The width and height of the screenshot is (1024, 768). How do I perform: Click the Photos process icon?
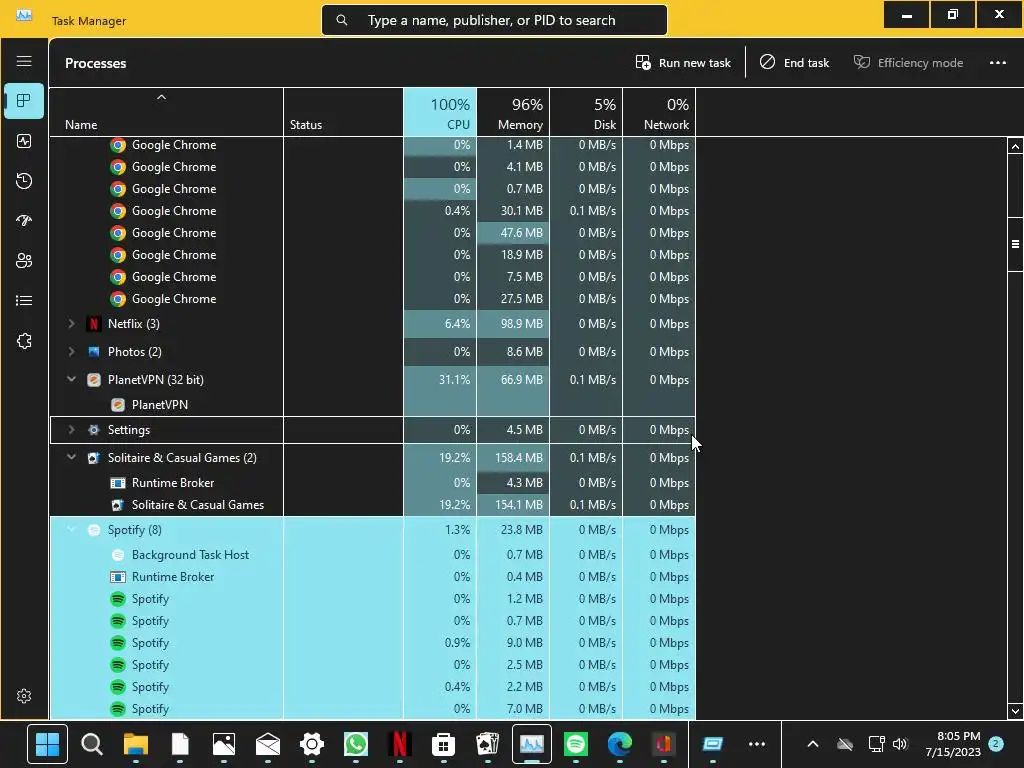94,352
